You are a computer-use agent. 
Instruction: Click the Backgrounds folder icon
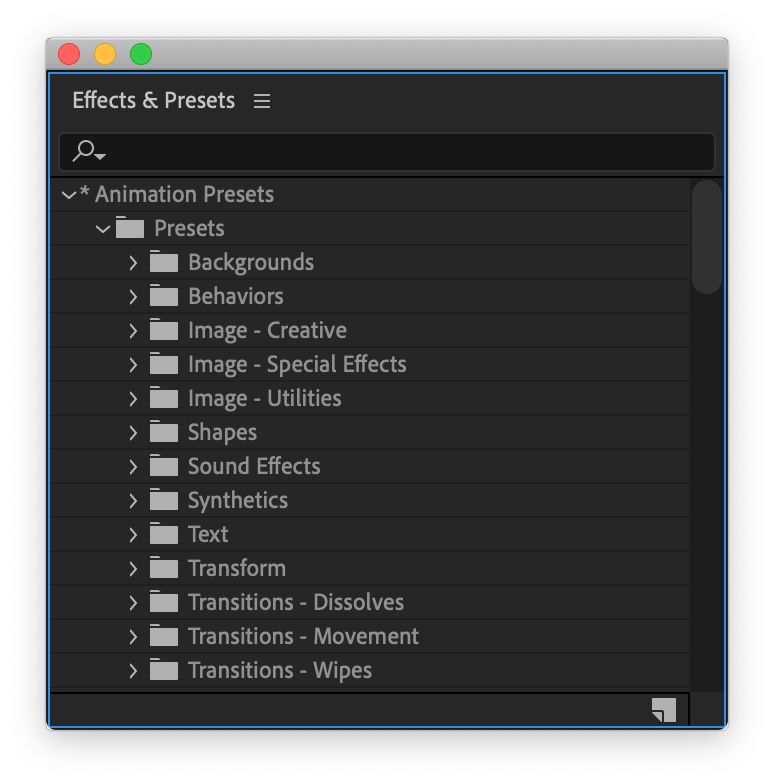pos(163,262)
